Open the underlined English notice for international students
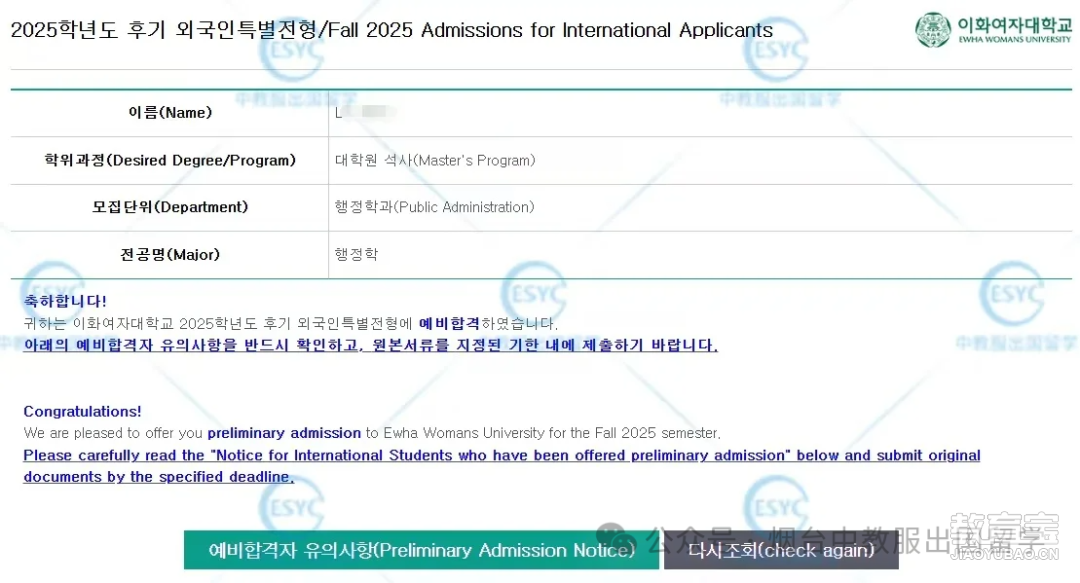This screenshot has height=583, width=1080. tap(501, 466)
